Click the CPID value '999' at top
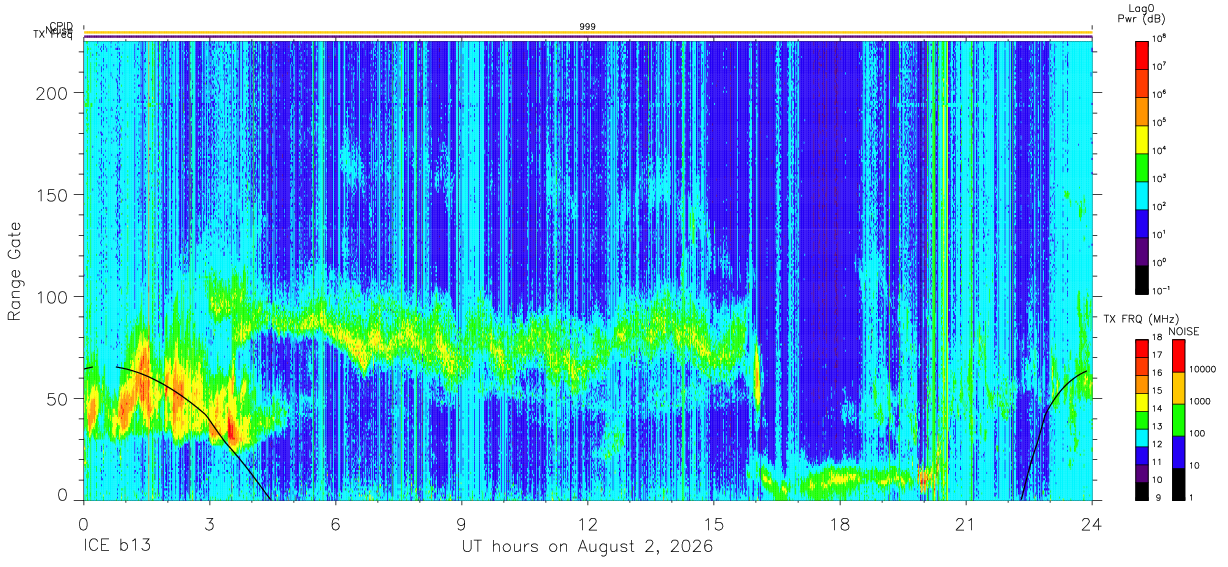Image resolution: width=1228 pixels, height=567 pixels. (x=588, y=26)
